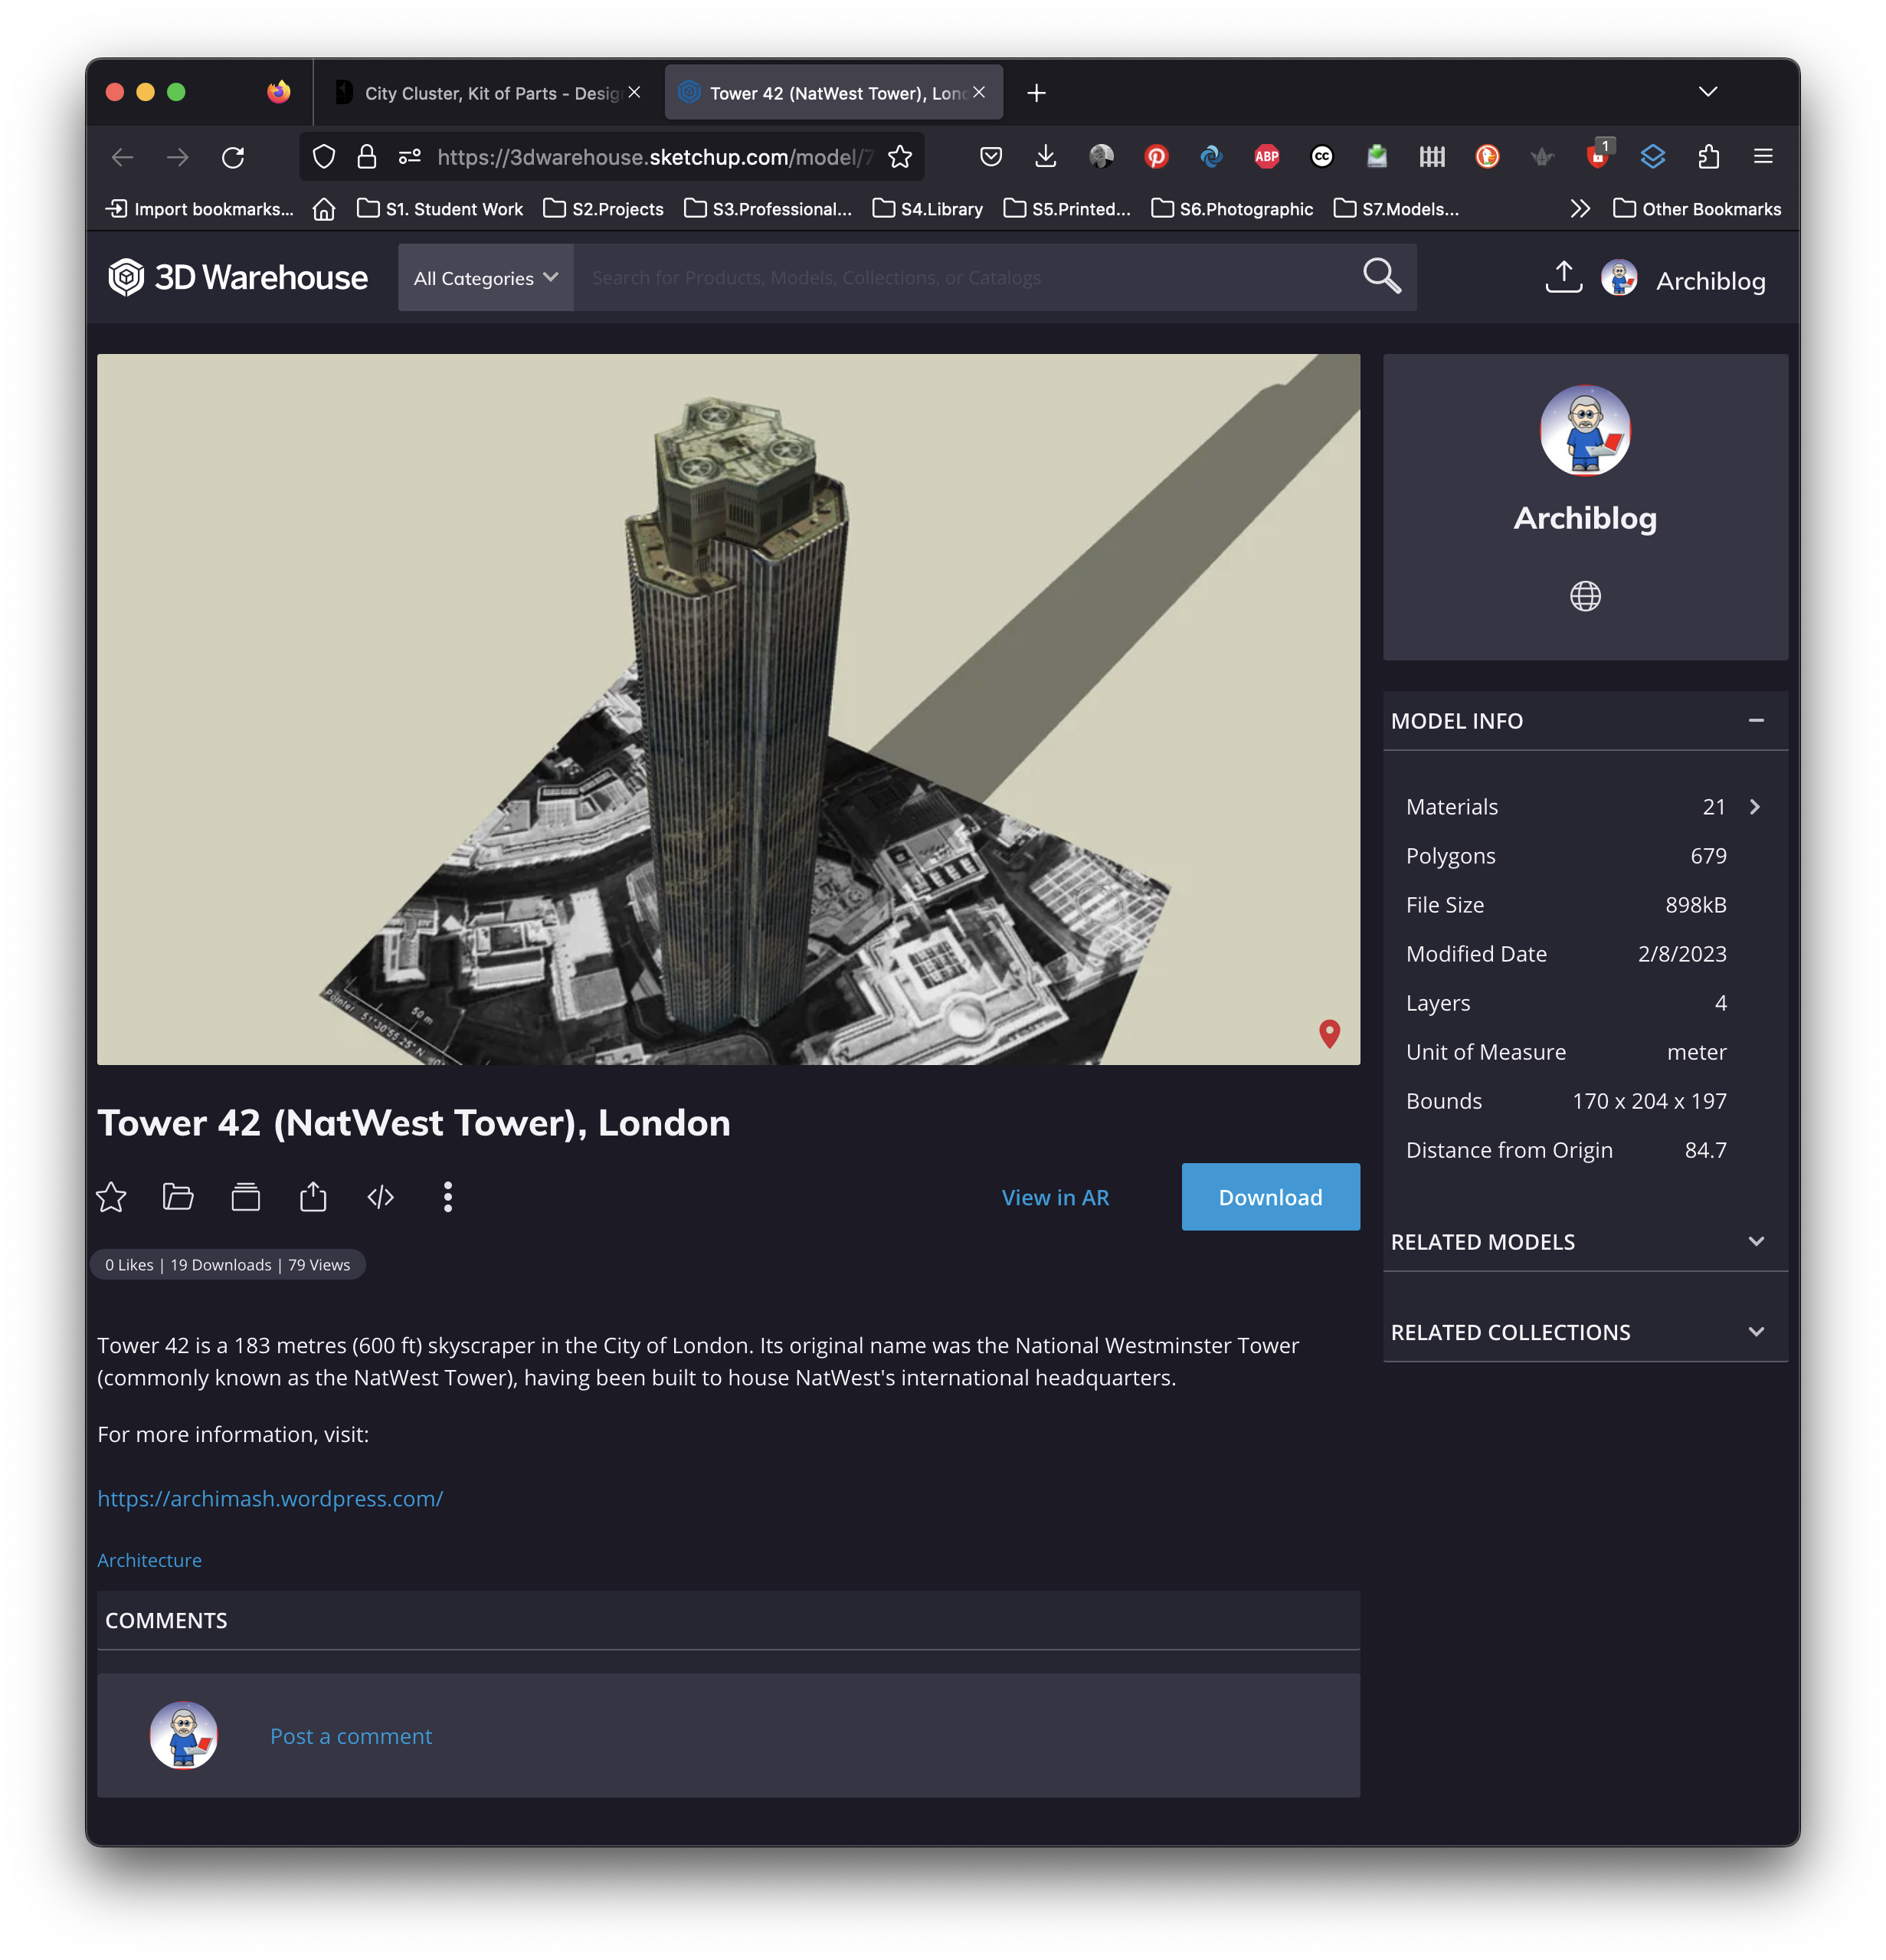Open the All Categories dropdown
This screenshot has width=1886, height=1960.
click(x=485, y=278)
